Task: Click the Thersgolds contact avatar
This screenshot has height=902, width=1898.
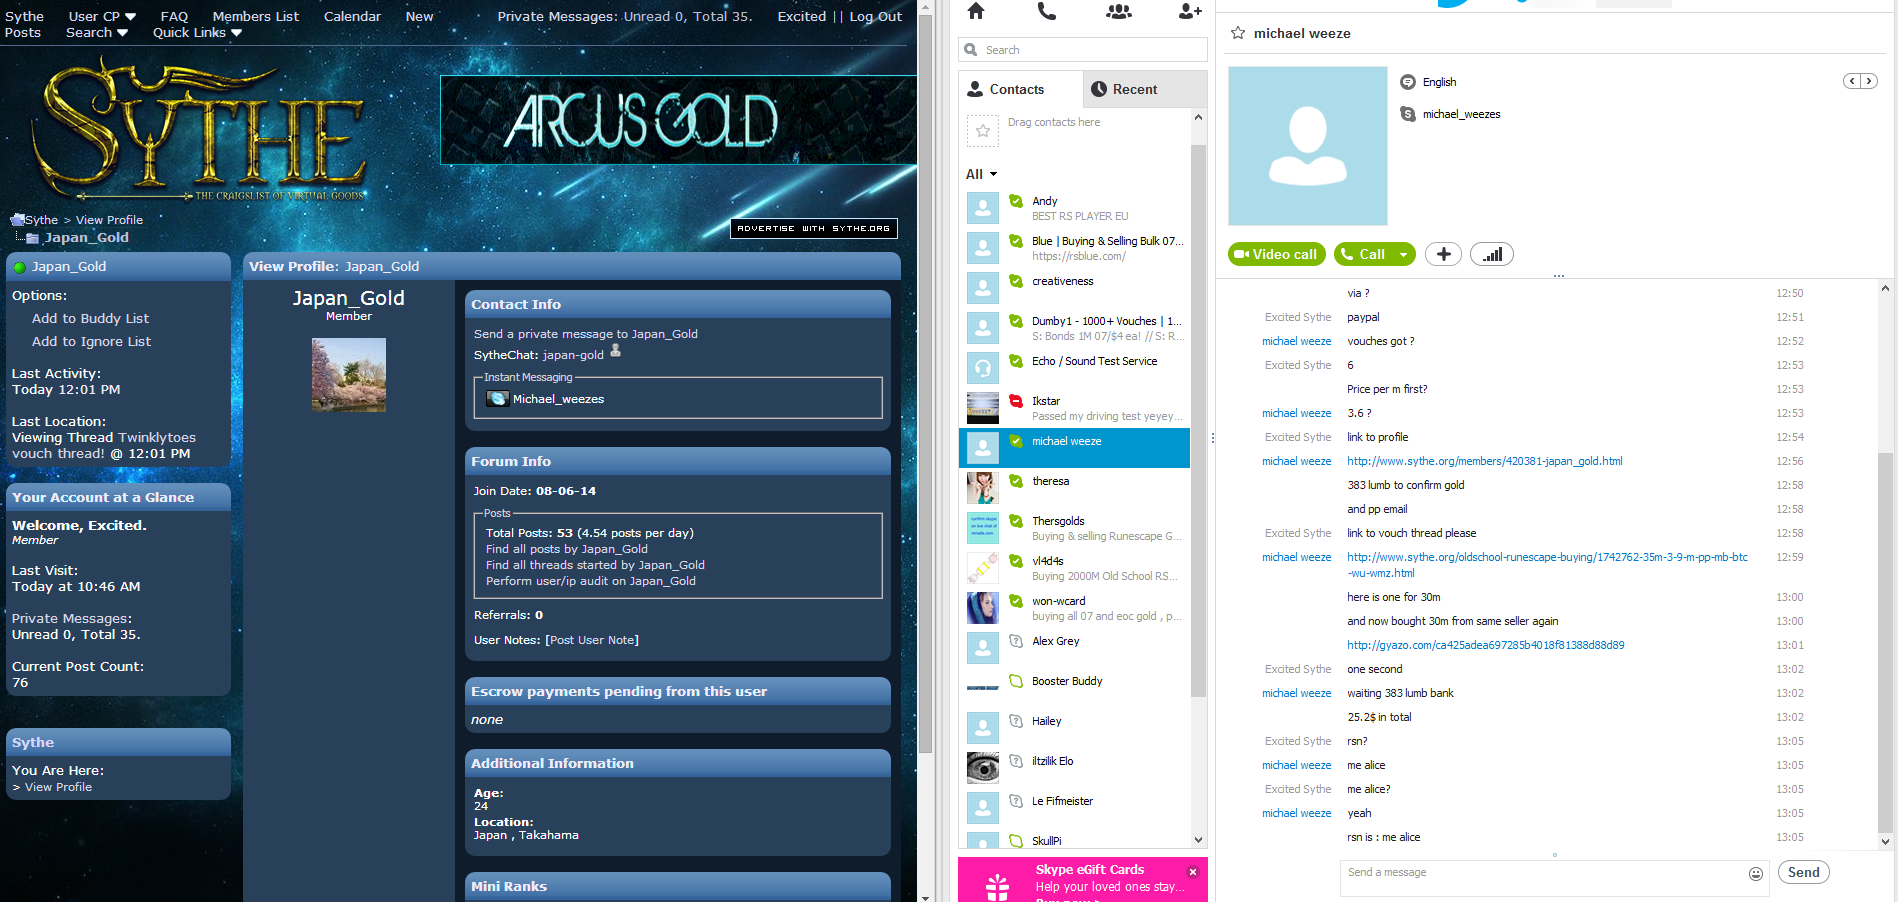Action: click(x=983, y=528)
